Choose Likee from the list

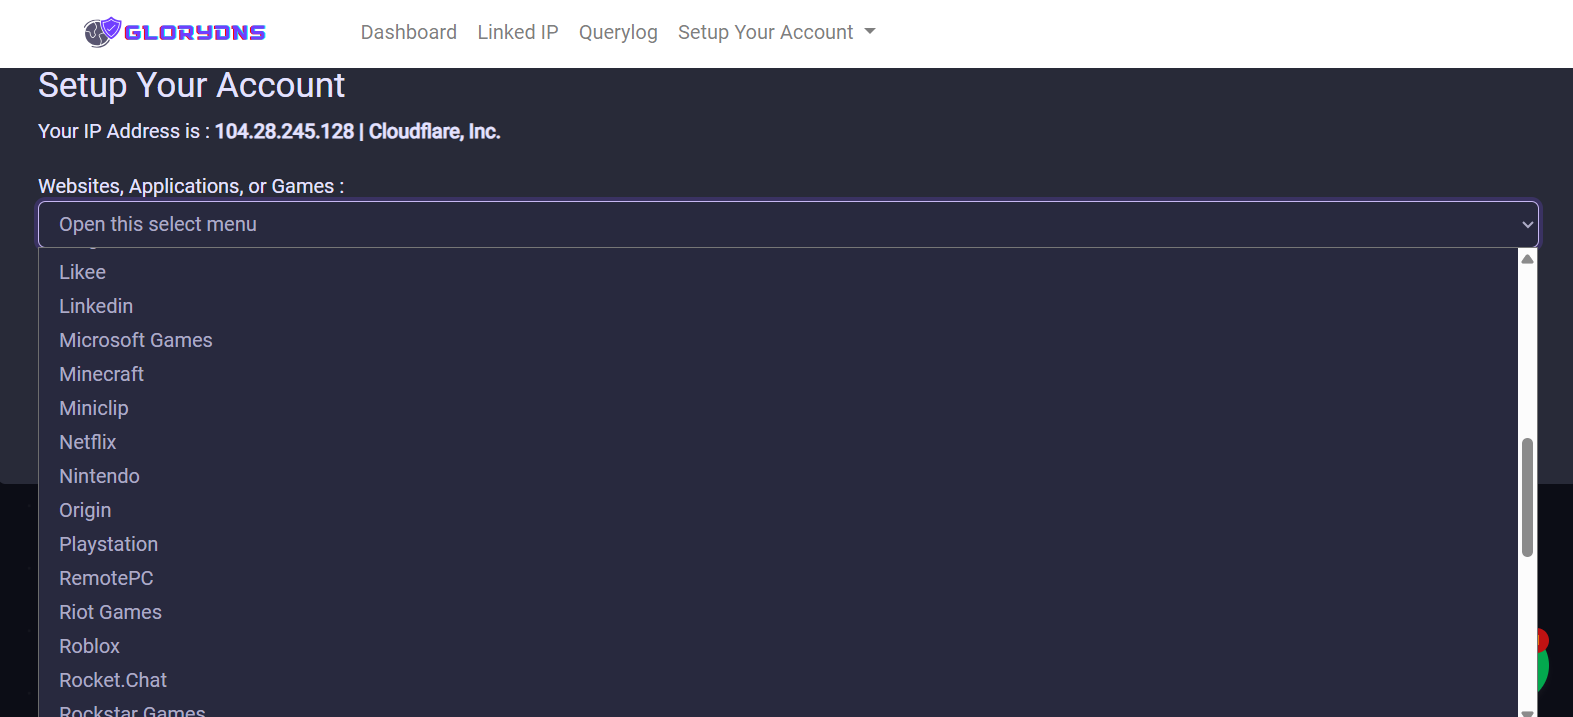pos(778,272)
